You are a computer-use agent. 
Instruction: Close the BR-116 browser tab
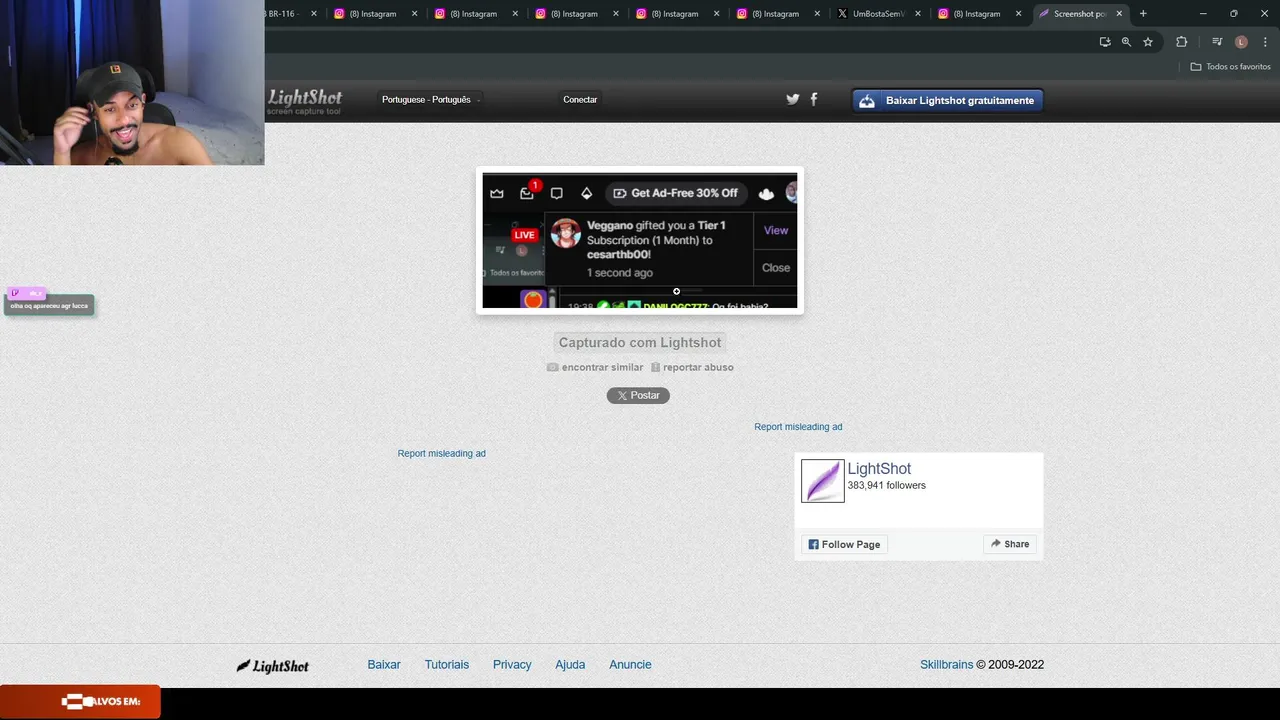pyautogui.click(x=314, y=14)
